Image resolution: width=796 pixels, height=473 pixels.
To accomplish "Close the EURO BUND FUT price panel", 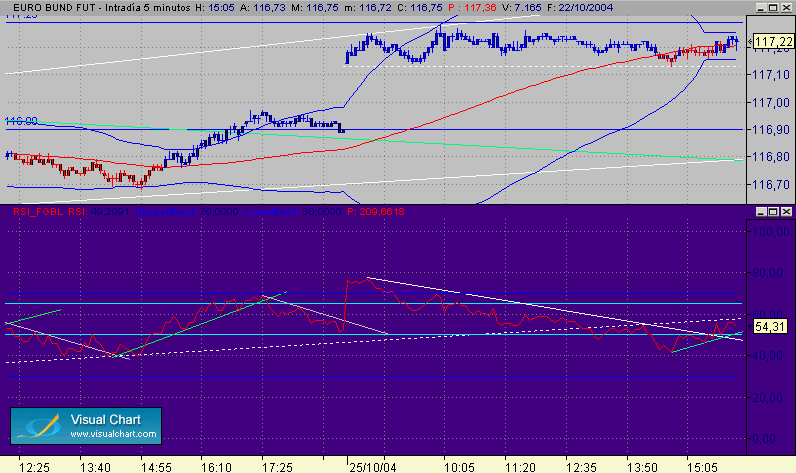I will tap(786, 8).
